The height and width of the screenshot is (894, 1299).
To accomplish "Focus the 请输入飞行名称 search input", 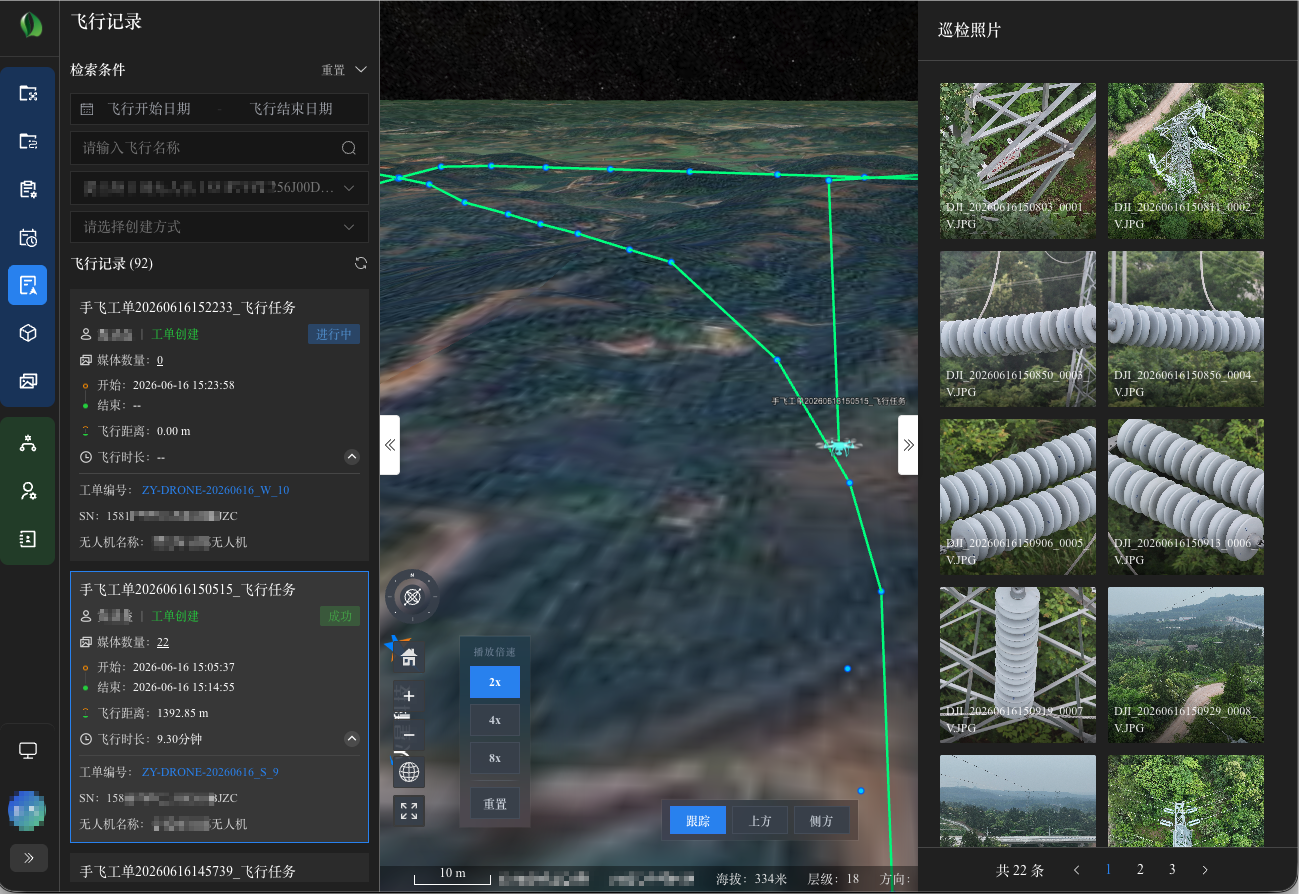I will (219, 148).
